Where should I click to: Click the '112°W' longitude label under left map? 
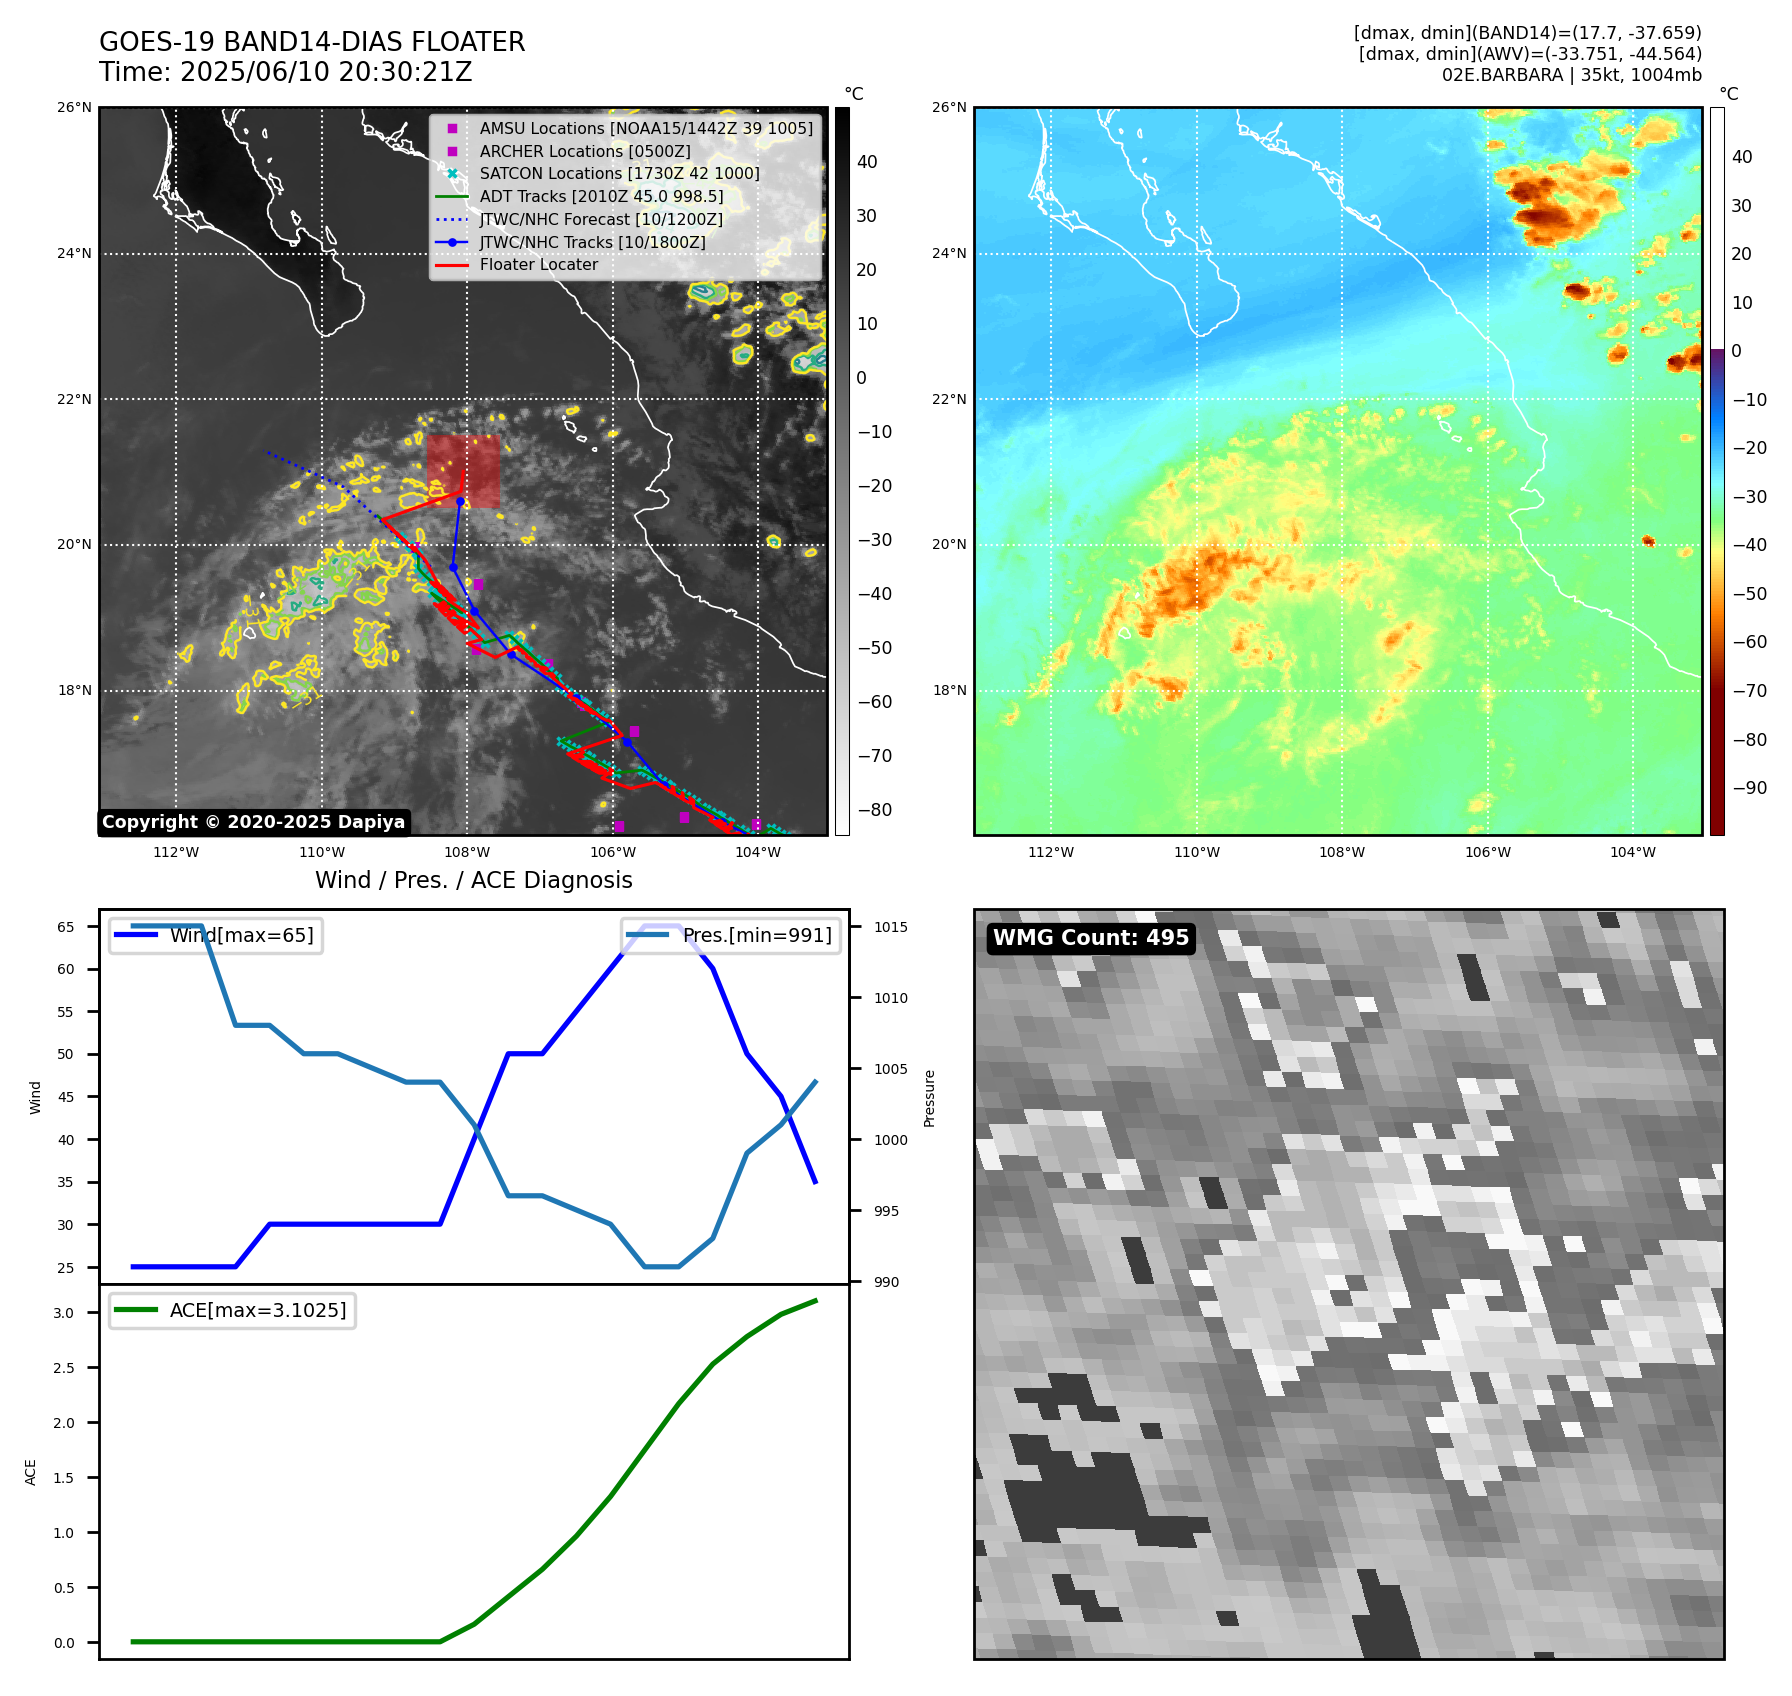[x=176, y=852]
